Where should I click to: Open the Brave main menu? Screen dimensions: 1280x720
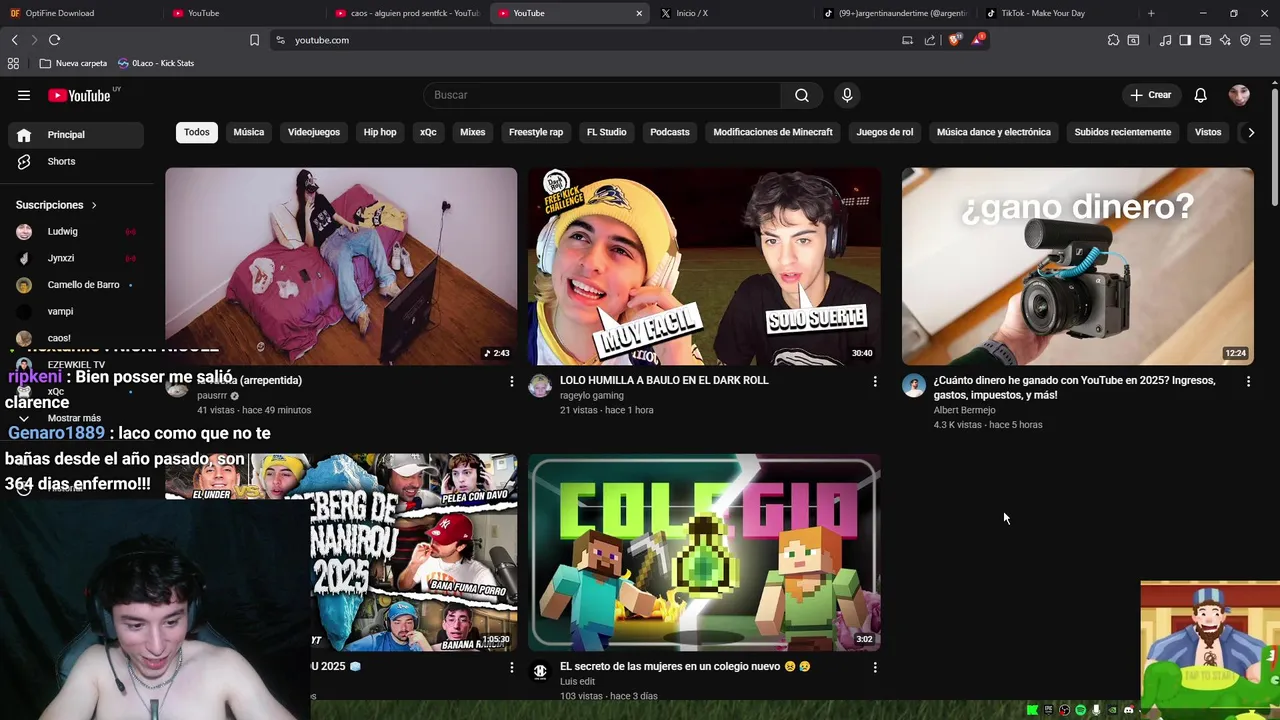tap(1265, 40)
